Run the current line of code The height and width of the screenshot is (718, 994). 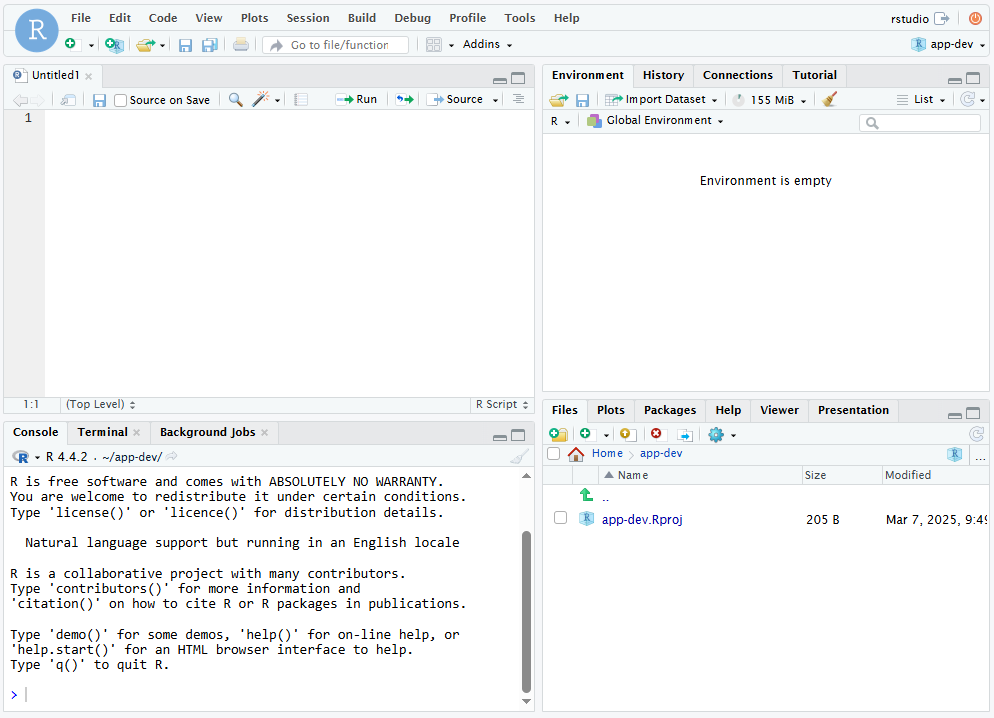[356, 99]
